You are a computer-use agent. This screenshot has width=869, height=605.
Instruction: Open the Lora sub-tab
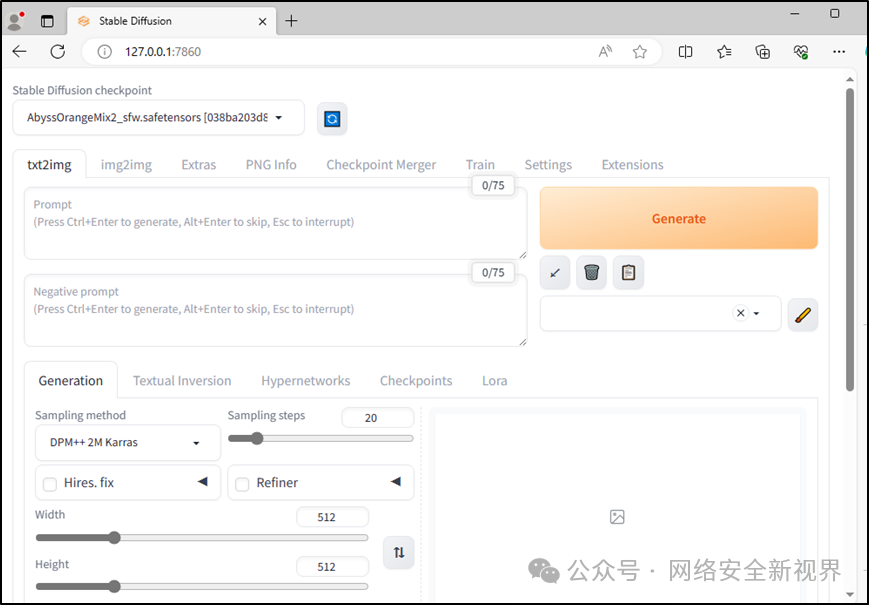click(494, 381)
